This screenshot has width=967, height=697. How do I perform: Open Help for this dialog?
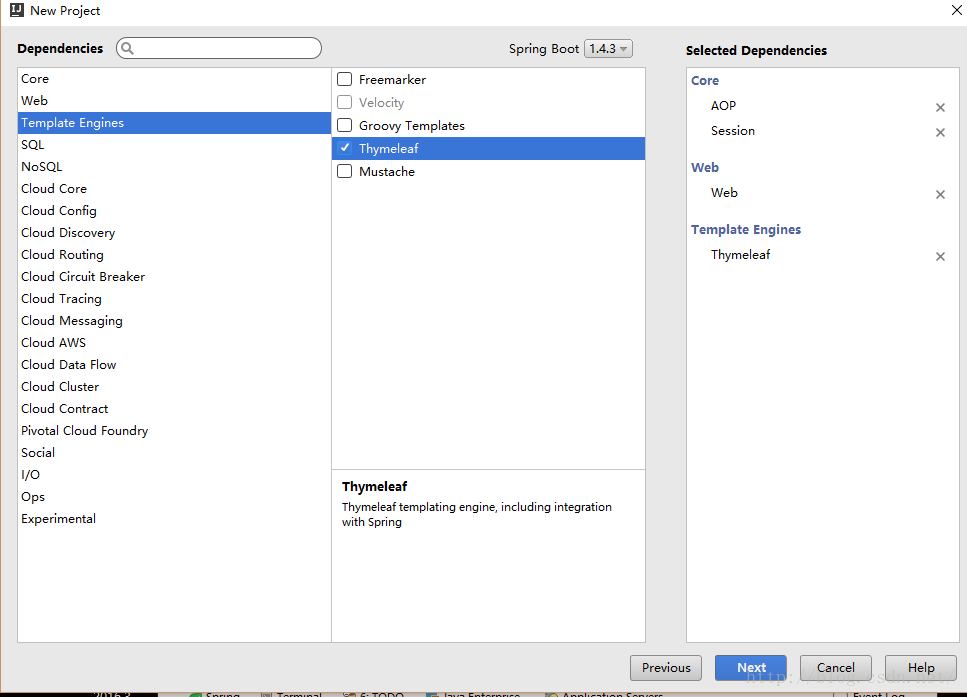pos(921,667)
